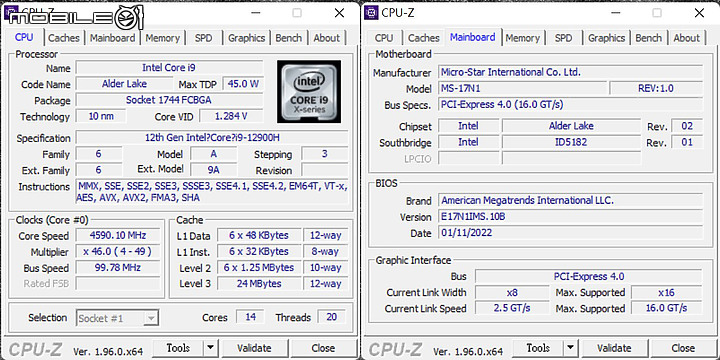
Task: Select CPU tab in left window
Action: click(24, 37)
